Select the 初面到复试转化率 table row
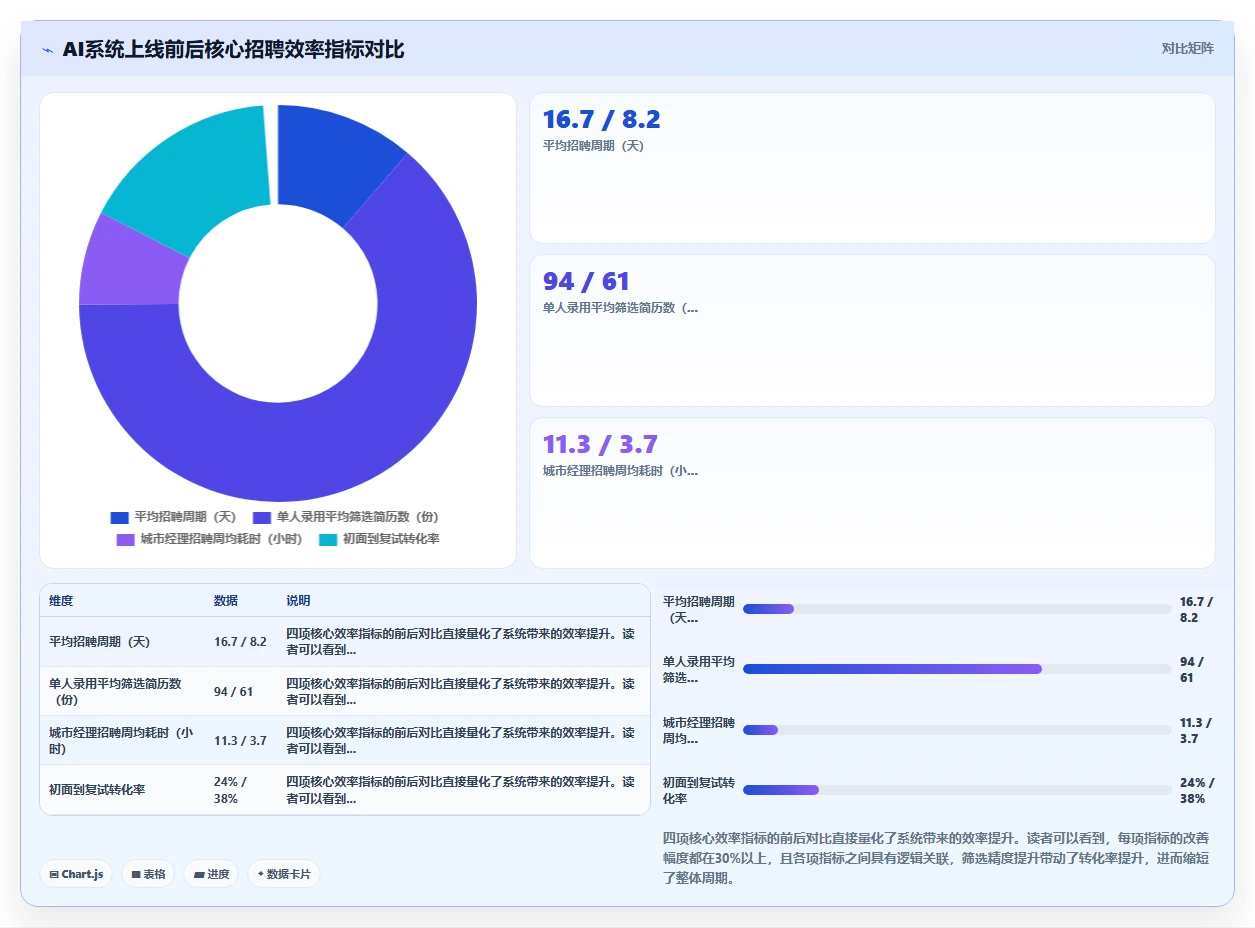The image size is (1255, 928). point(345,790)
